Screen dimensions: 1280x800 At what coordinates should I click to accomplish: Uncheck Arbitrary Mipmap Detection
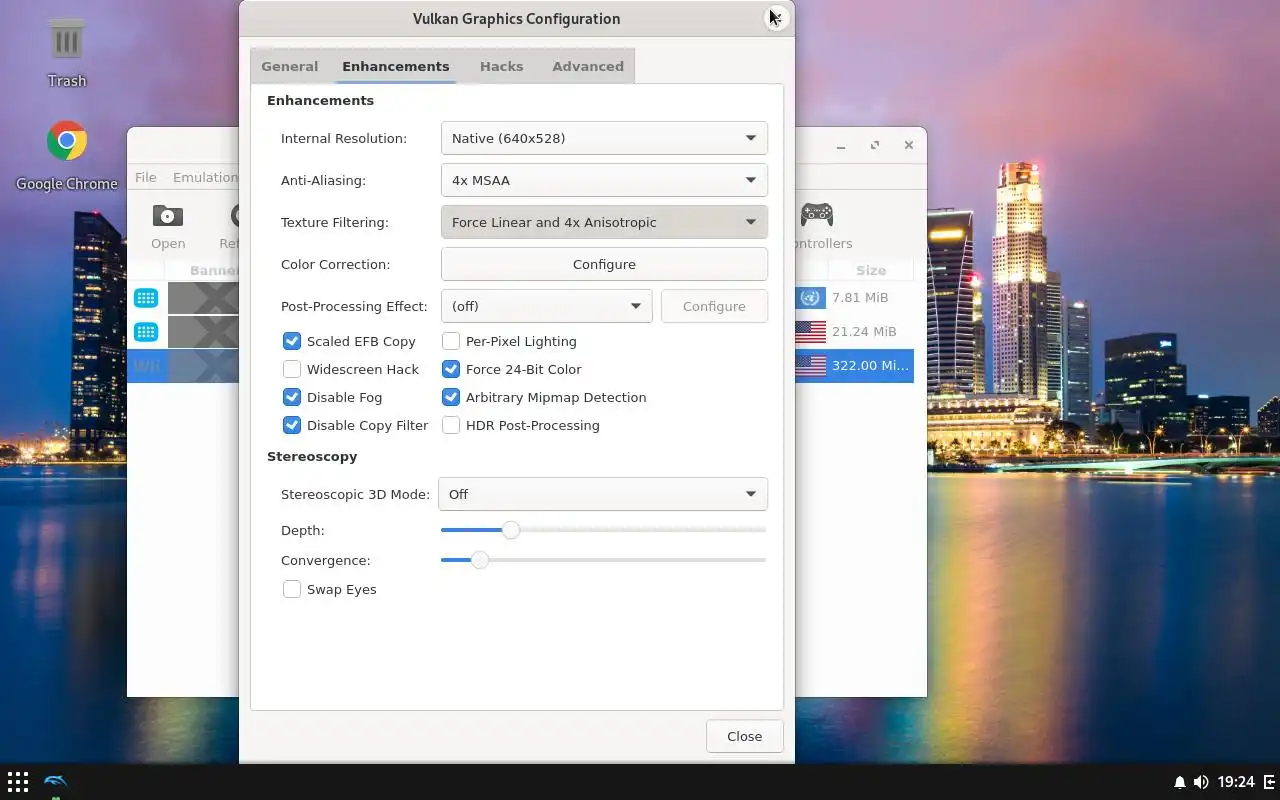450,397
